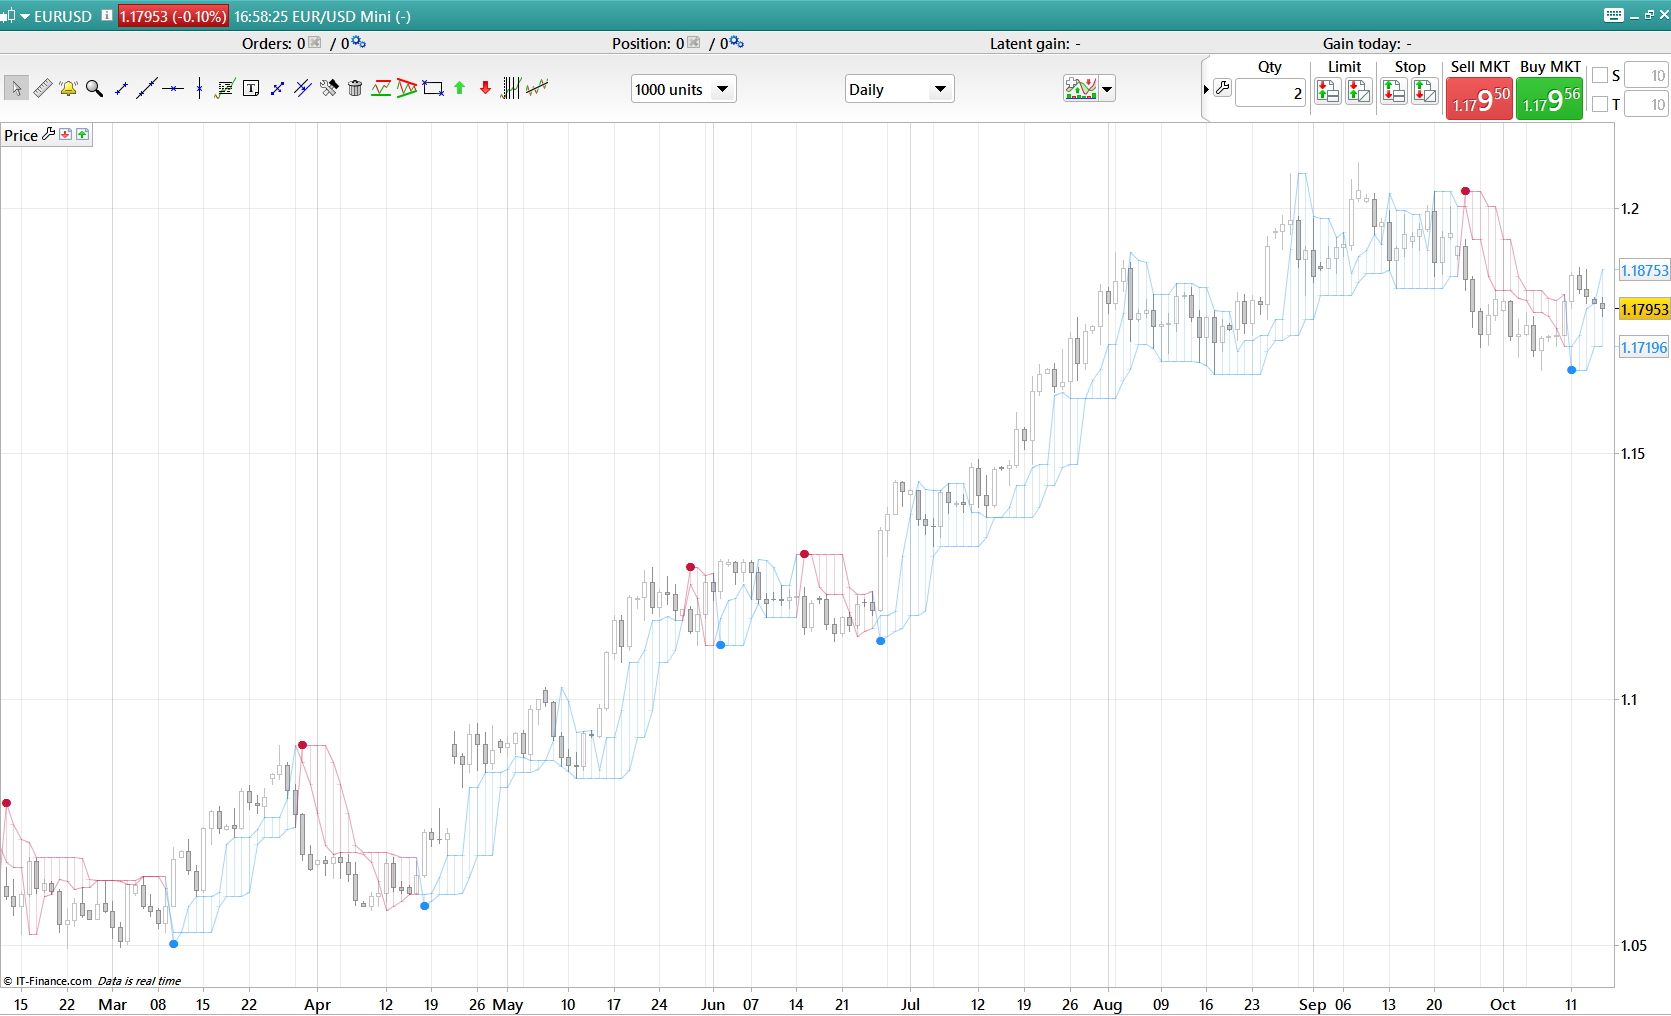Screen dimensions: 1671x1016
Task: Select the vertical lines cycle tool
Action: pyautogui.click(x=511, y=88)
